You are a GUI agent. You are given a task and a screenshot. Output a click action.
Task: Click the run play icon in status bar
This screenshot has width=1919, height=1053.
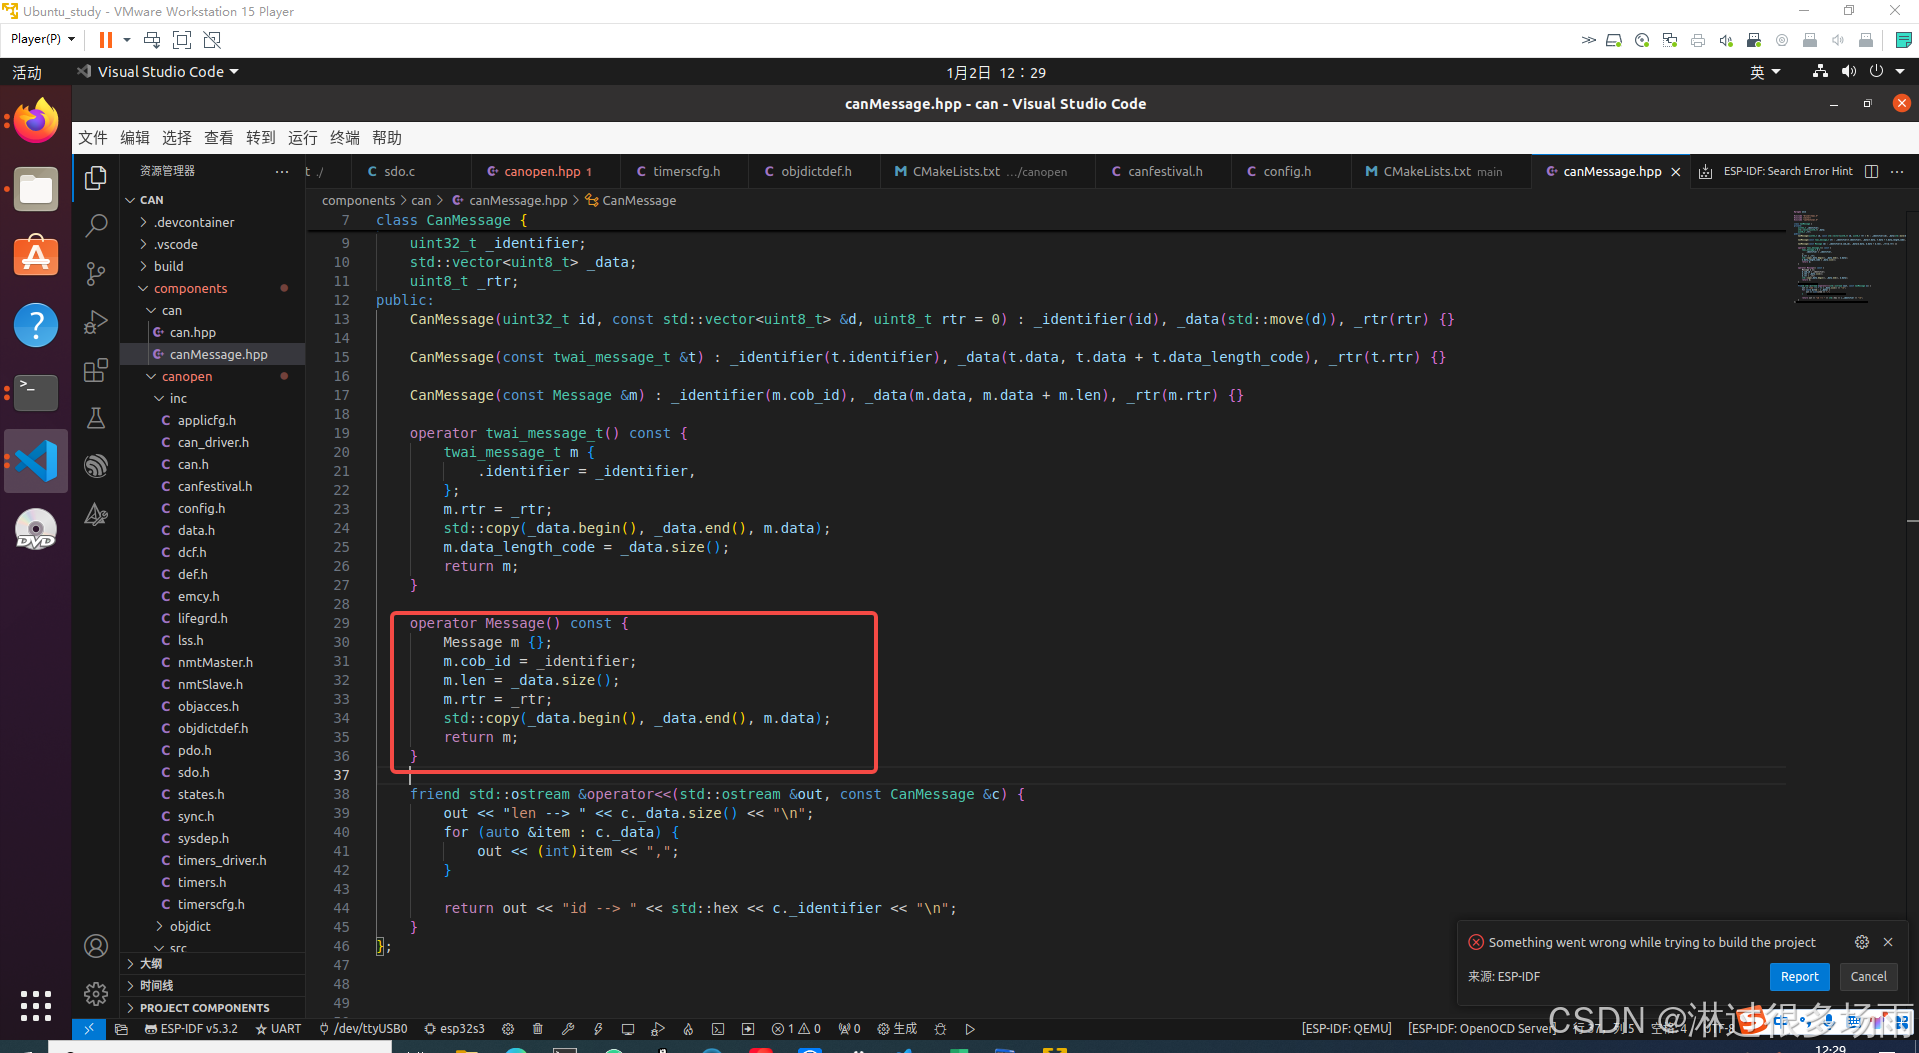(970, 1029)
